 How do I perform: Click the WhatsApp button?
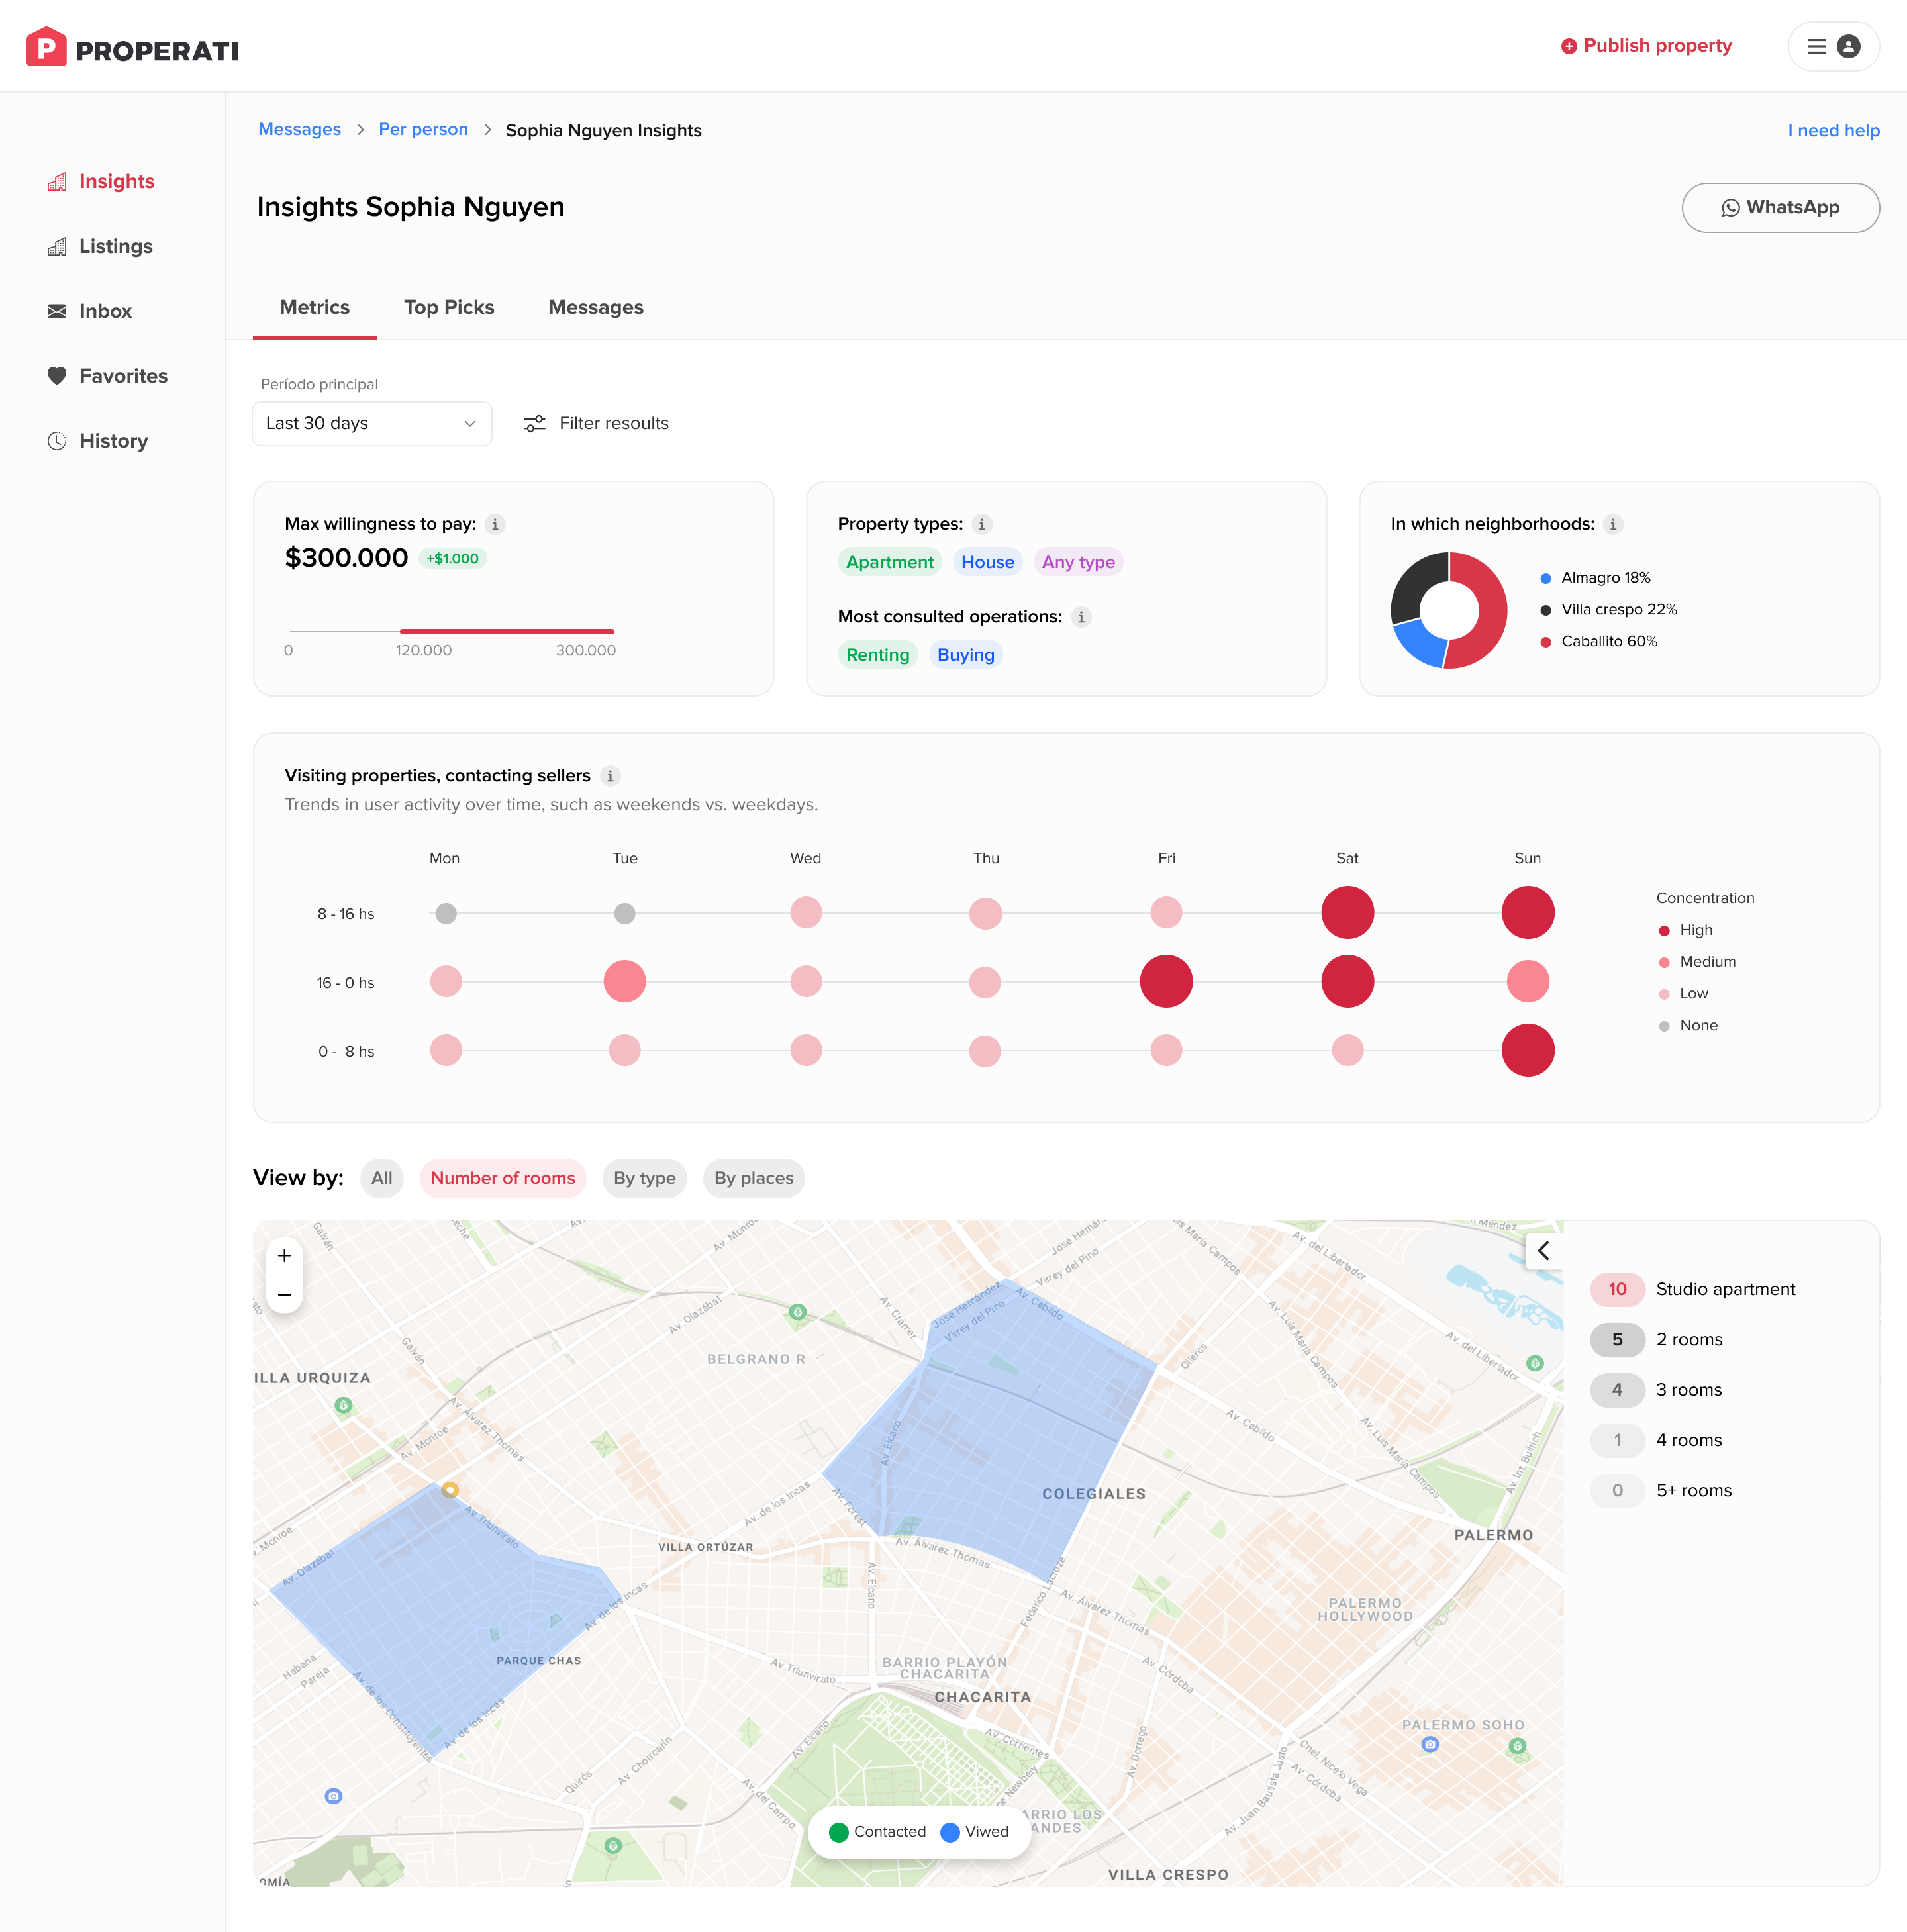(x=1779, y=207)
